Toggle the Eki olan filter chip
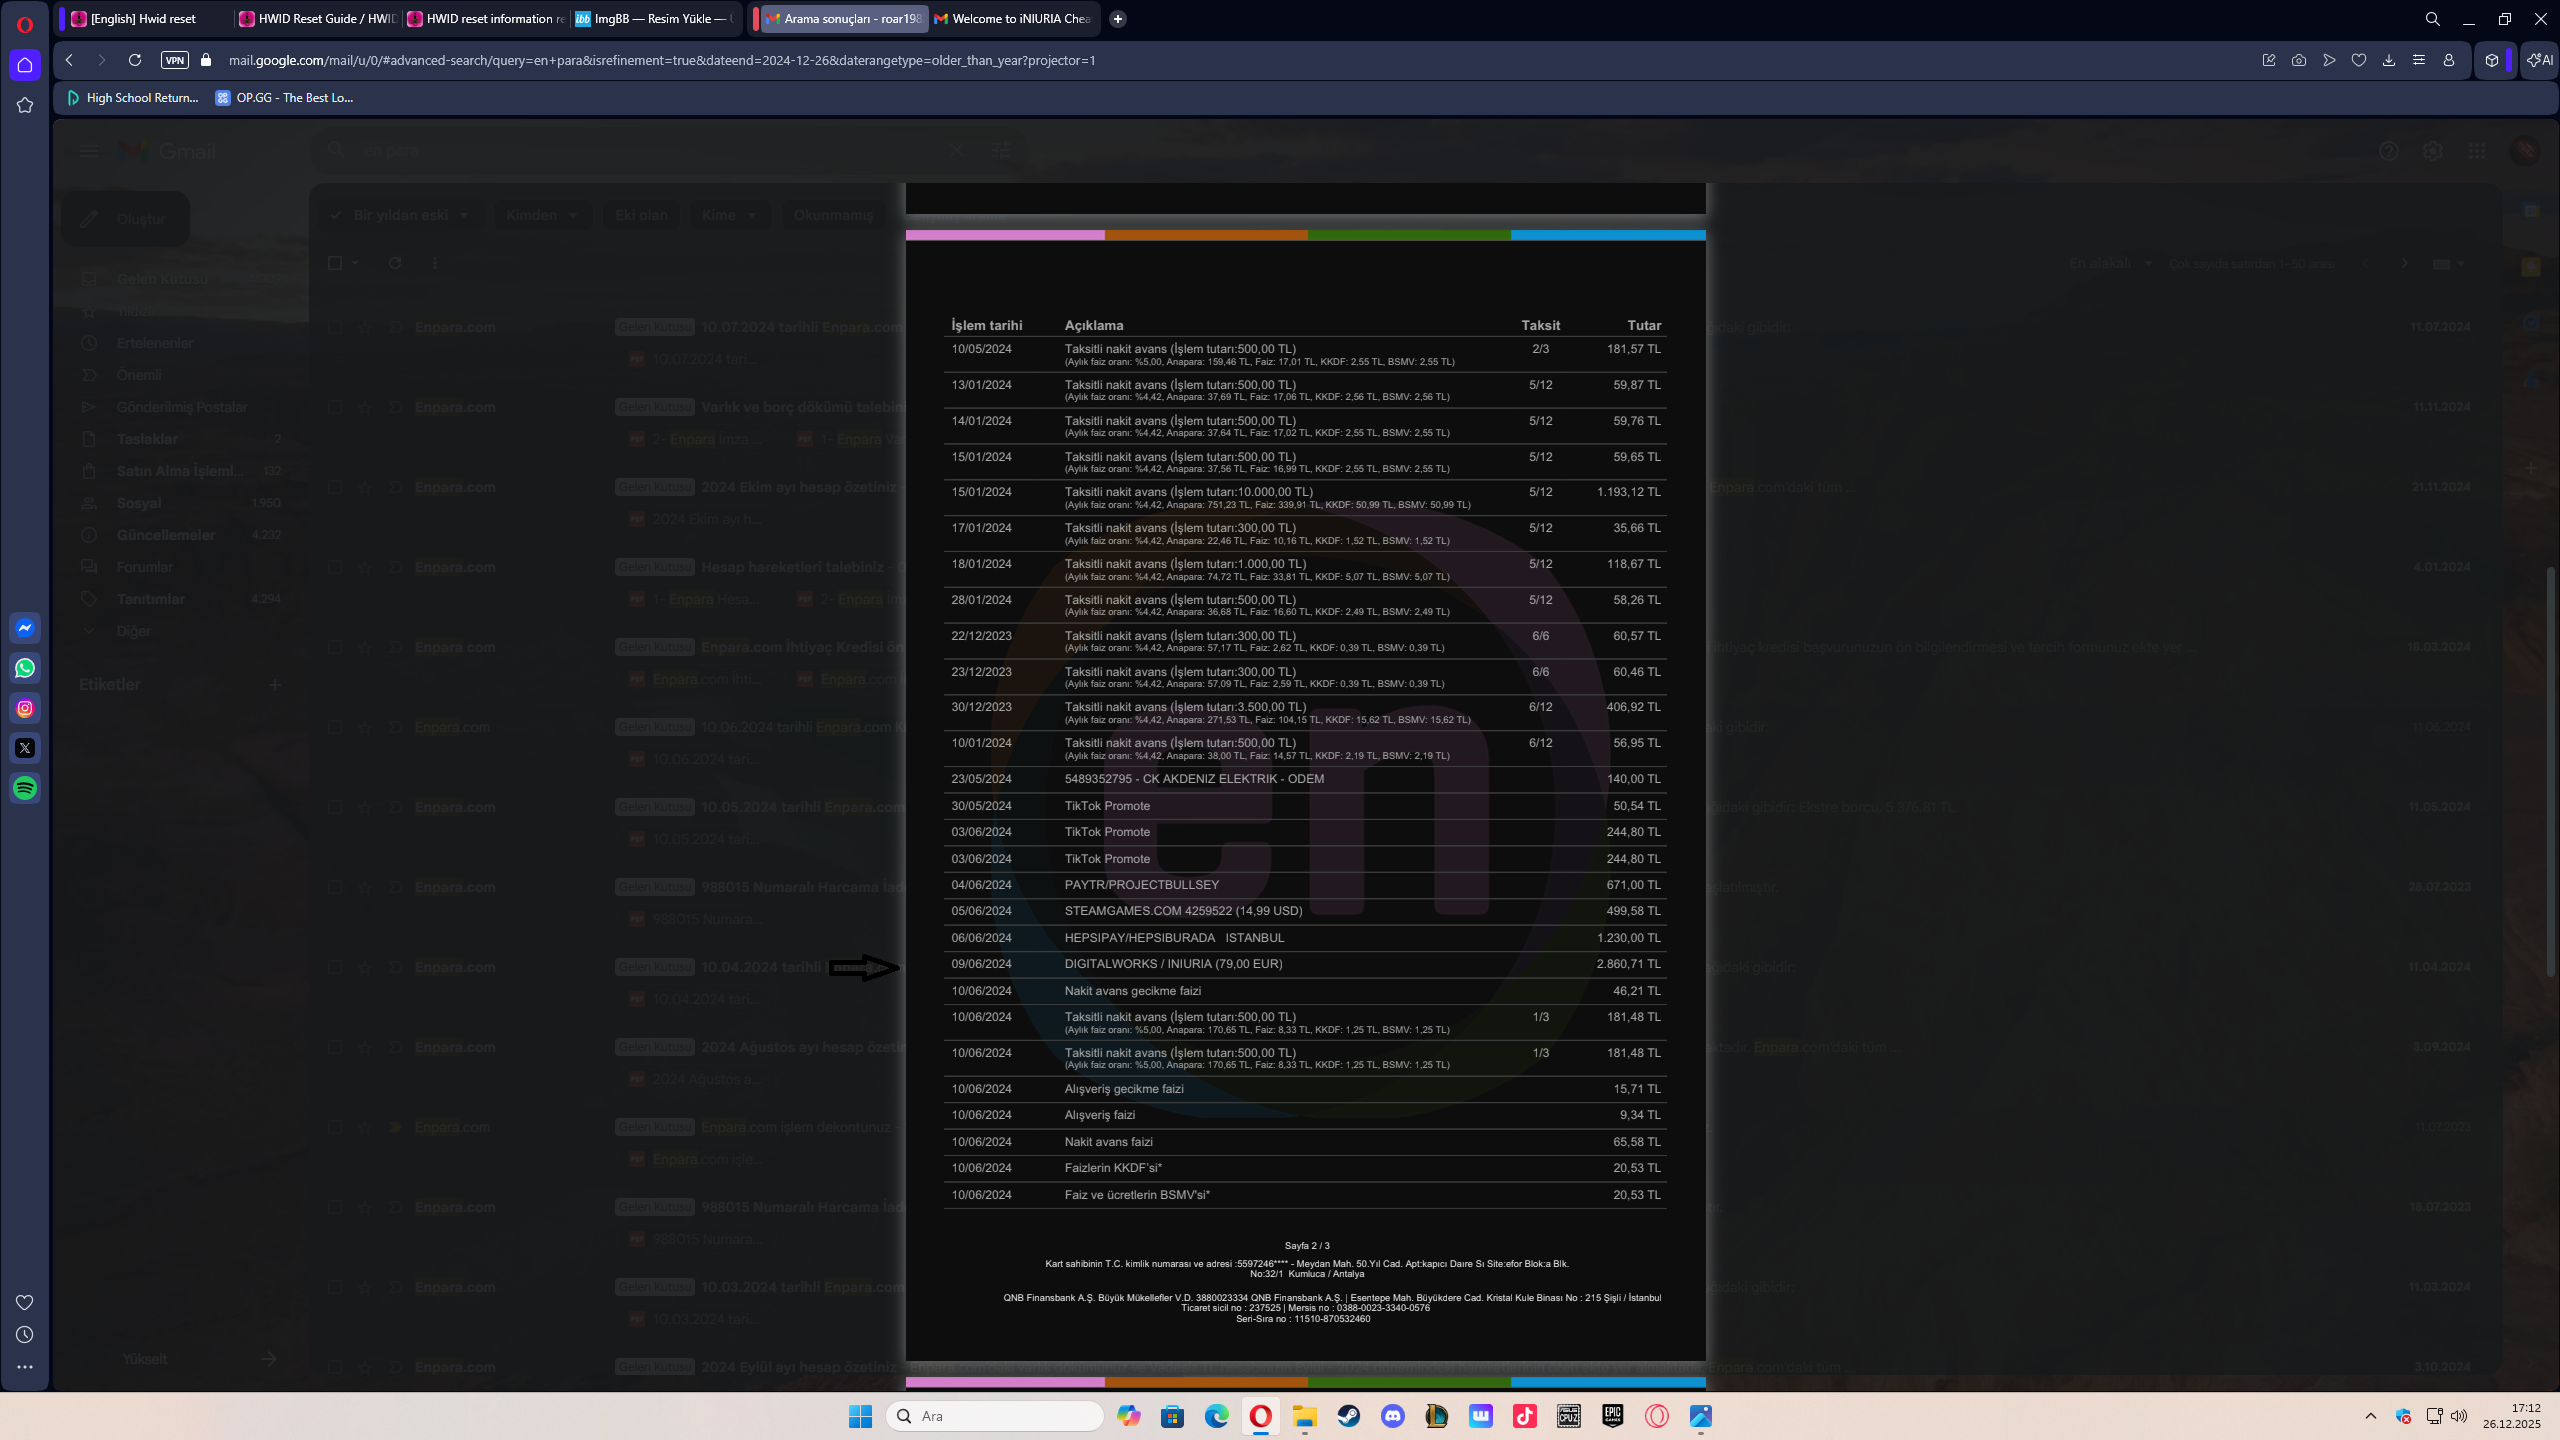Viewport: 2560px width, 1440px height. (x=641, y=215)
